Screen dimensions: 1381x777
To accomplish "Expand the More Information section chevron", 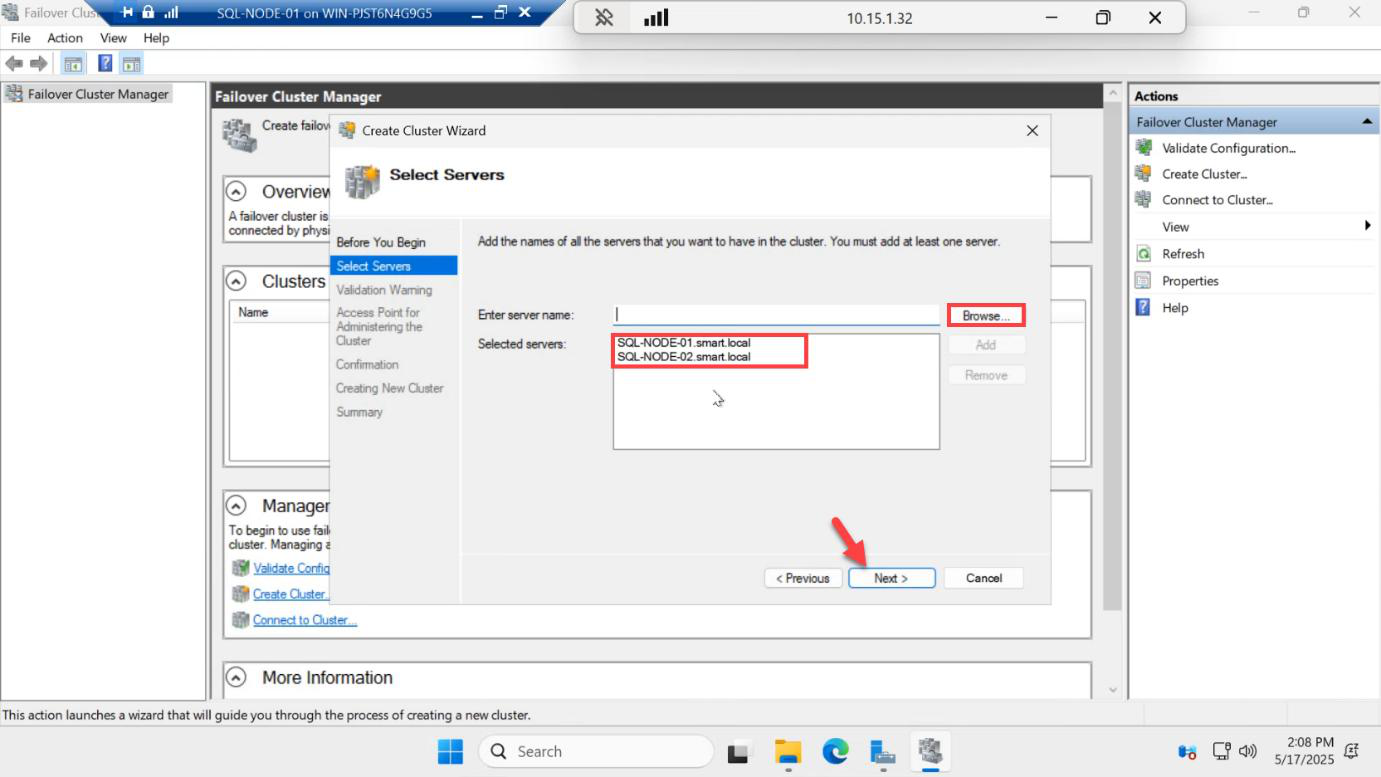I will [236, 677].
